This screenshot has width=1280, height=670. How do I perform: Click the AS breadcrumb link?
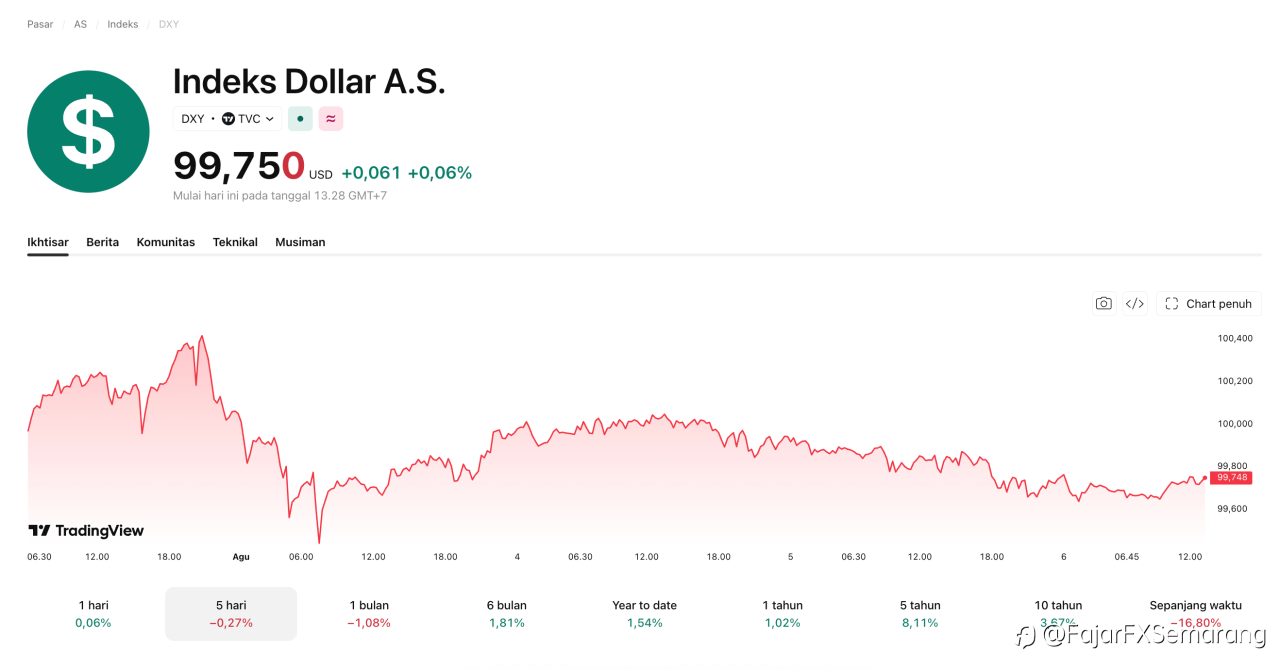[x=80, y=24]
